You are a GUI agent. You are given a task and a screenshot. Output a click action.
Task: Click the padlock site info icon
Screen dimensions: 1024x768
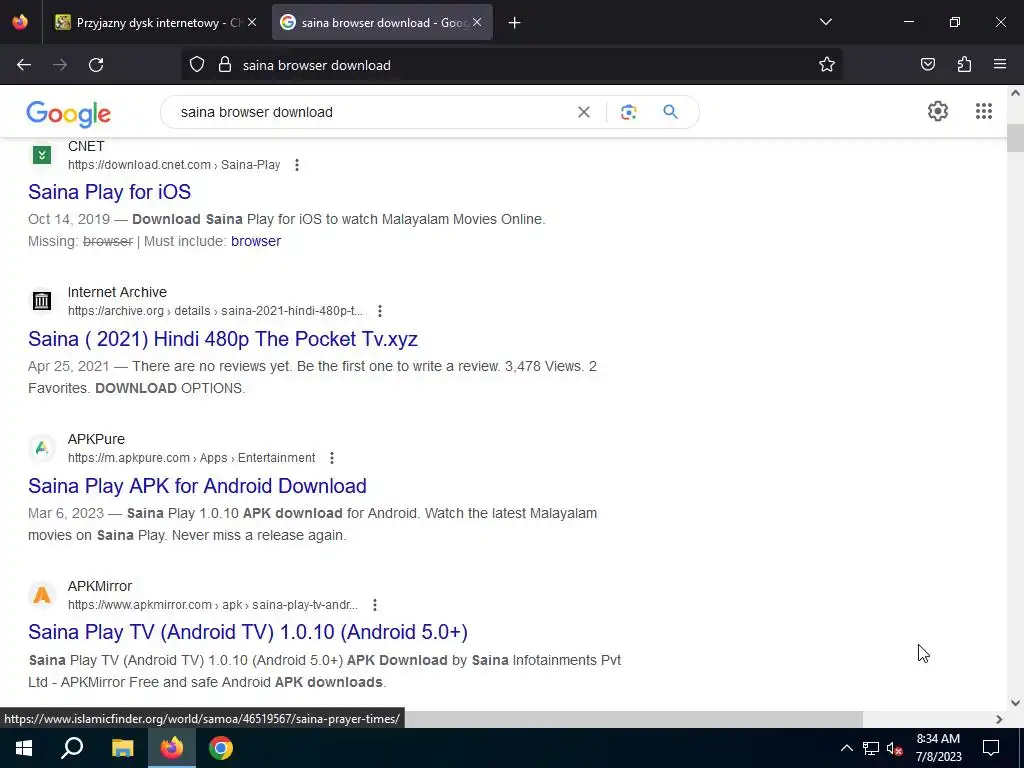(x=225, y=65)
